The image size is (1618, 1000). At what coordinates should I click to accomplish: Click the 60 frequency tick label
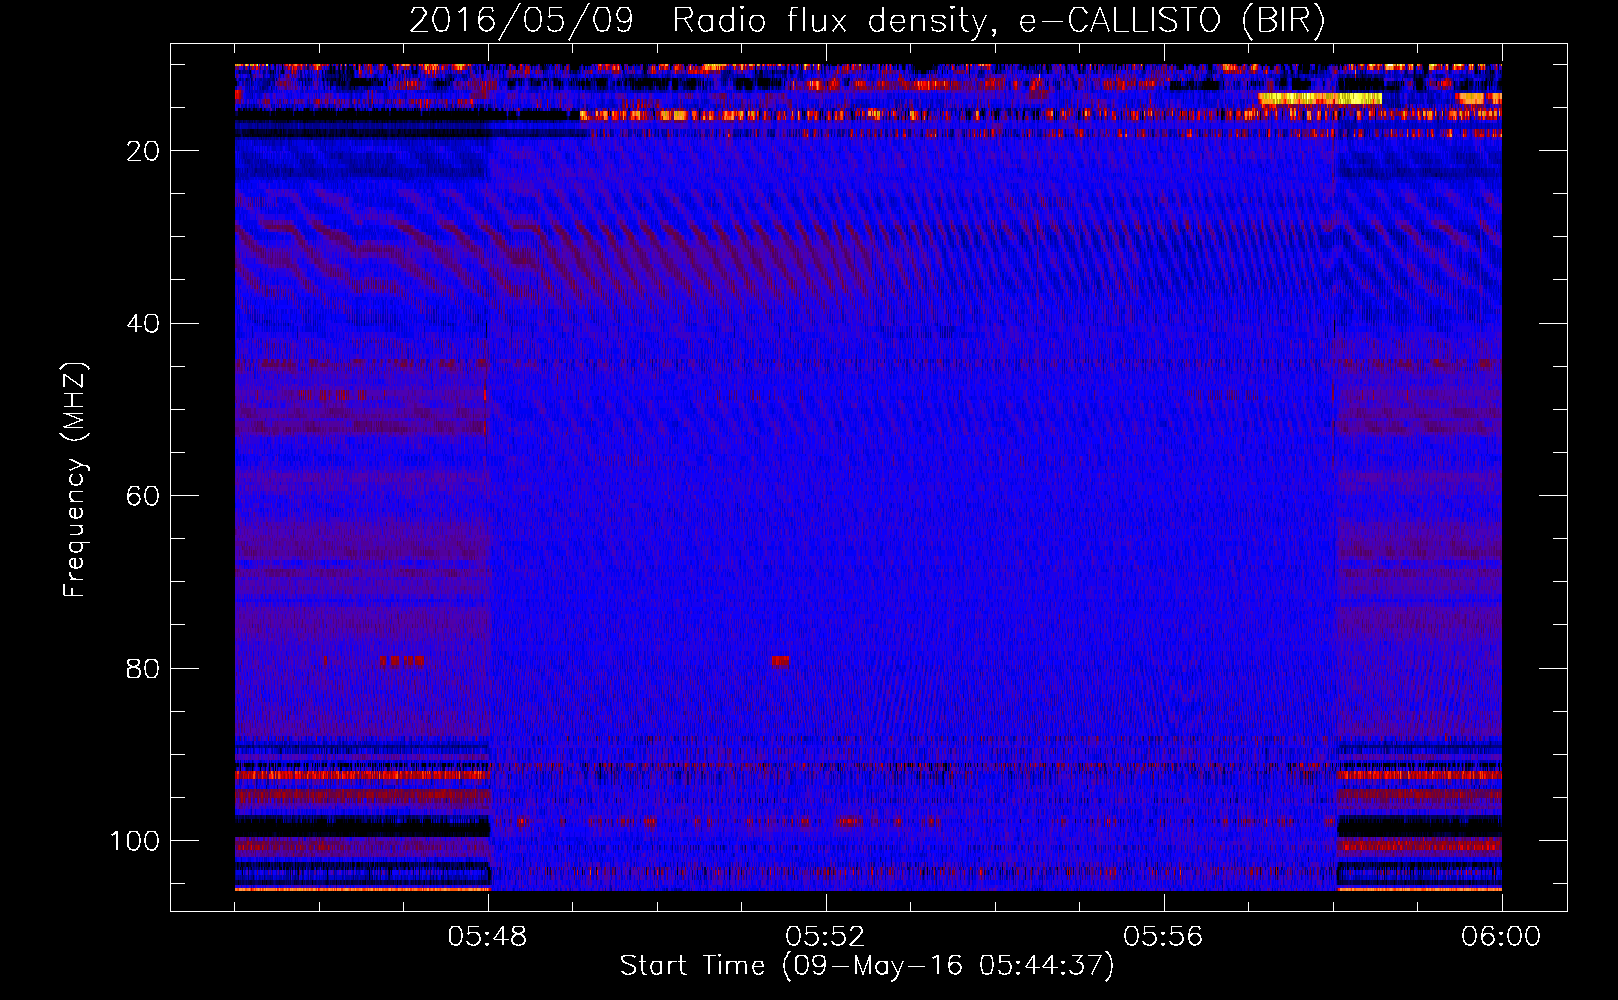tap(143, 496)
